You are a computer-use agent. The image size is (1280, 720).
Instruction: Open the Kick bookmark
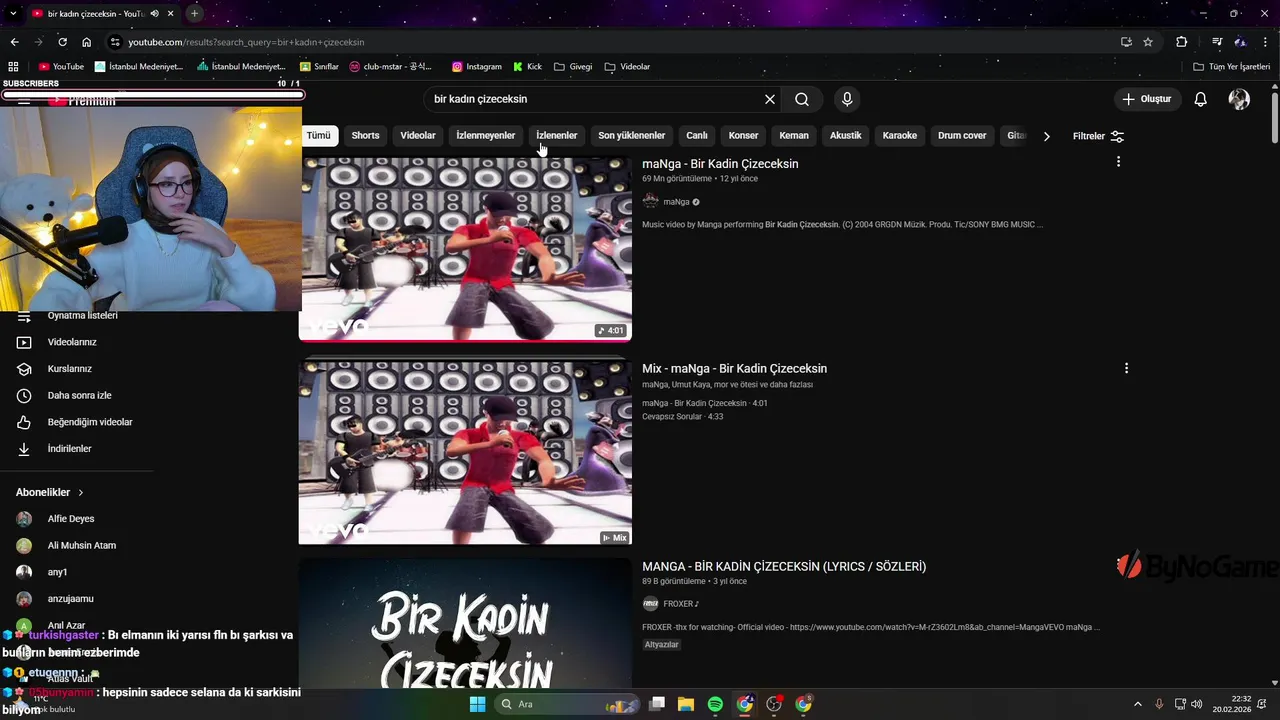528,67
